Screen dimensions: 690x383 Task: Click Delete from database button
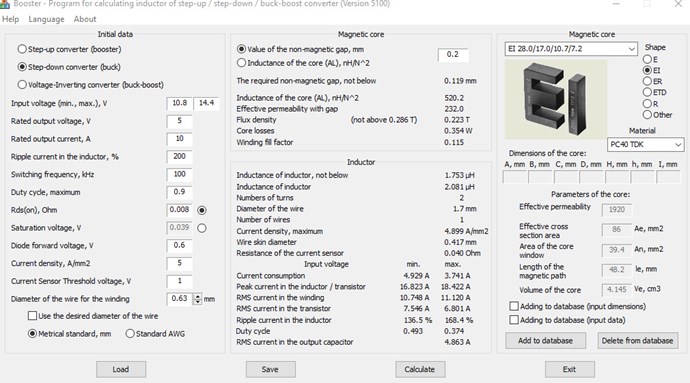(x=638, y=340)
